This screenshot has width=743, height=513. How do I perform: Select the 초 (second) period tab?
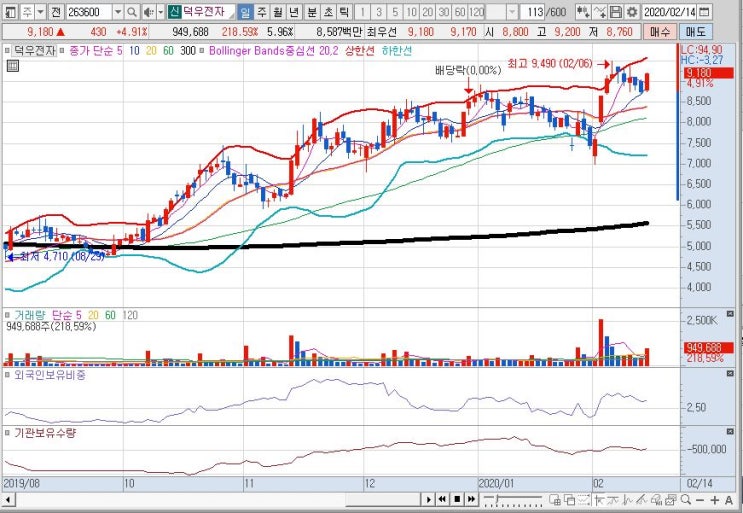[328, 11]
